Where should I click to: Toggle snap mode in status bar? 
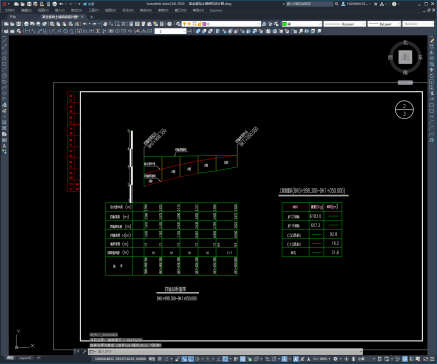tap(166, 359)
